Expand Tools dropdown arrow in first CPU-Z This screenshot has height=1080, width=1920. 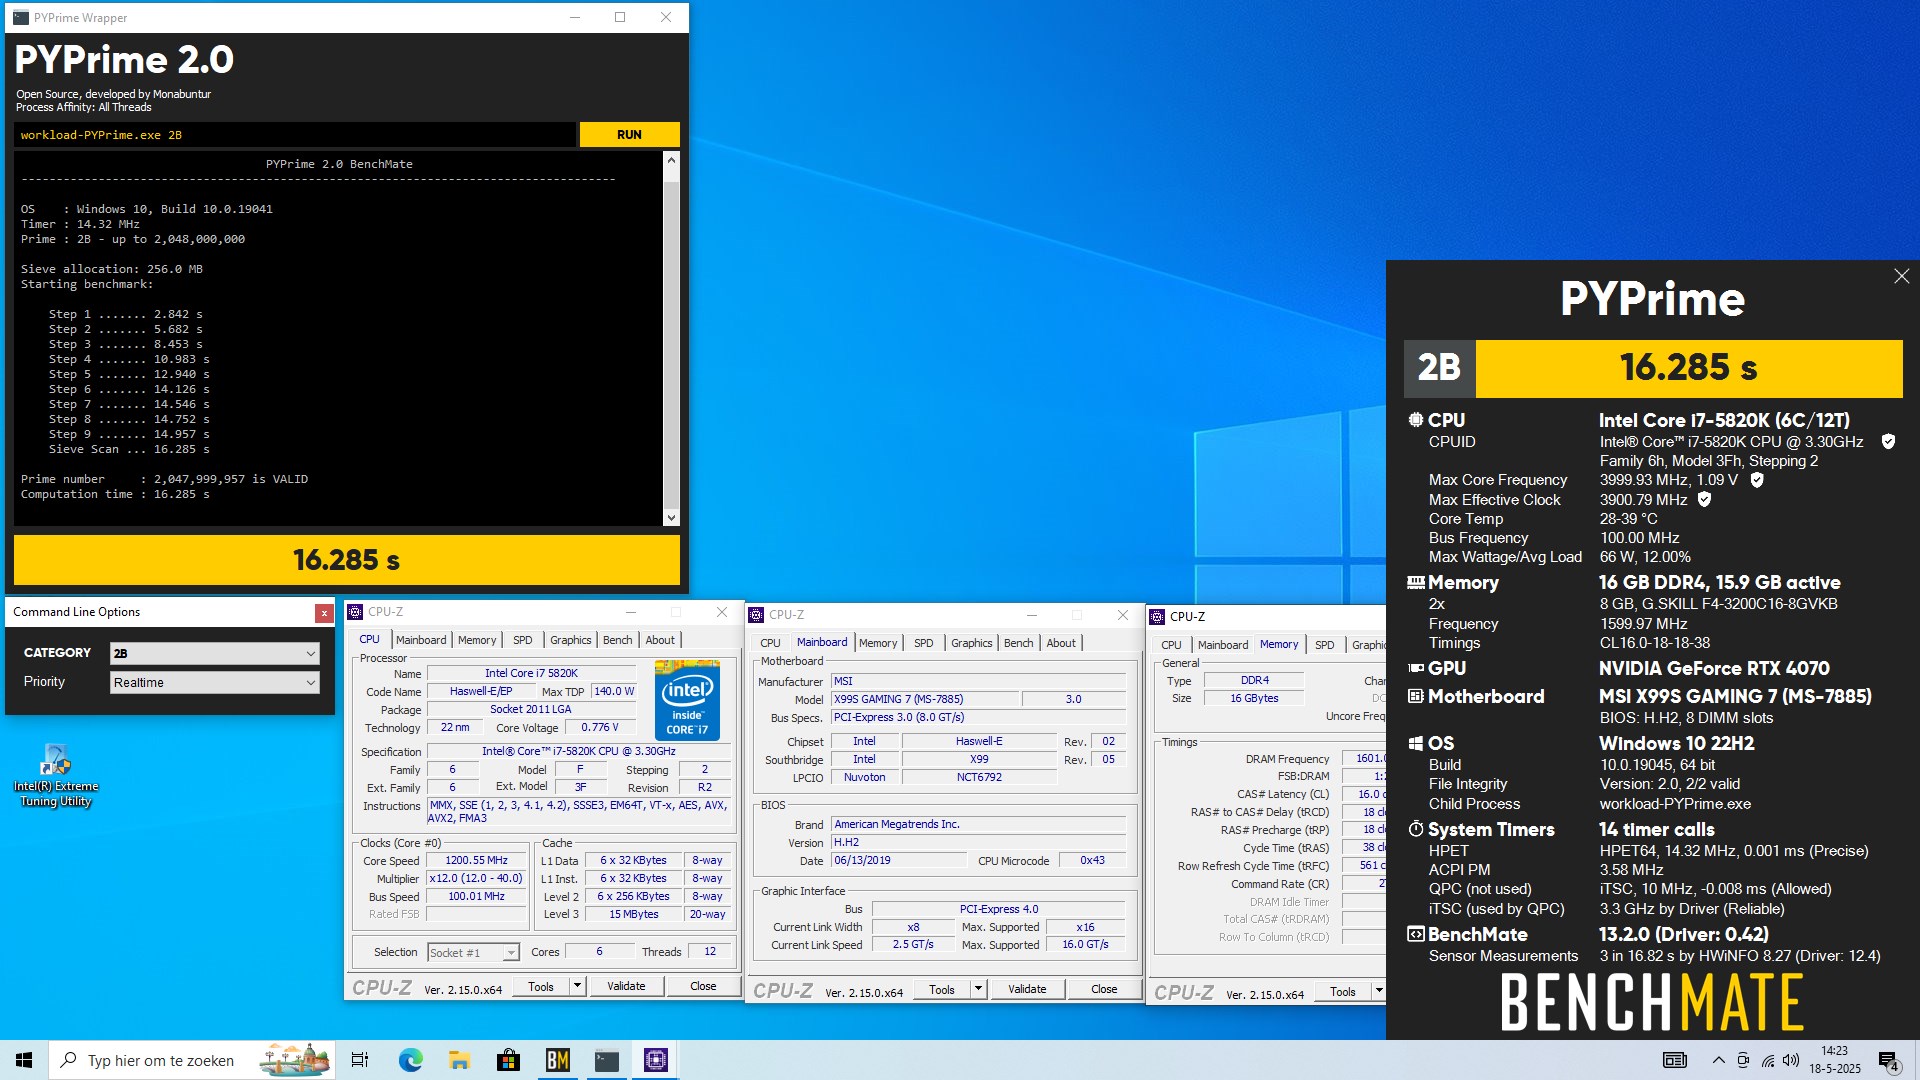577,986
